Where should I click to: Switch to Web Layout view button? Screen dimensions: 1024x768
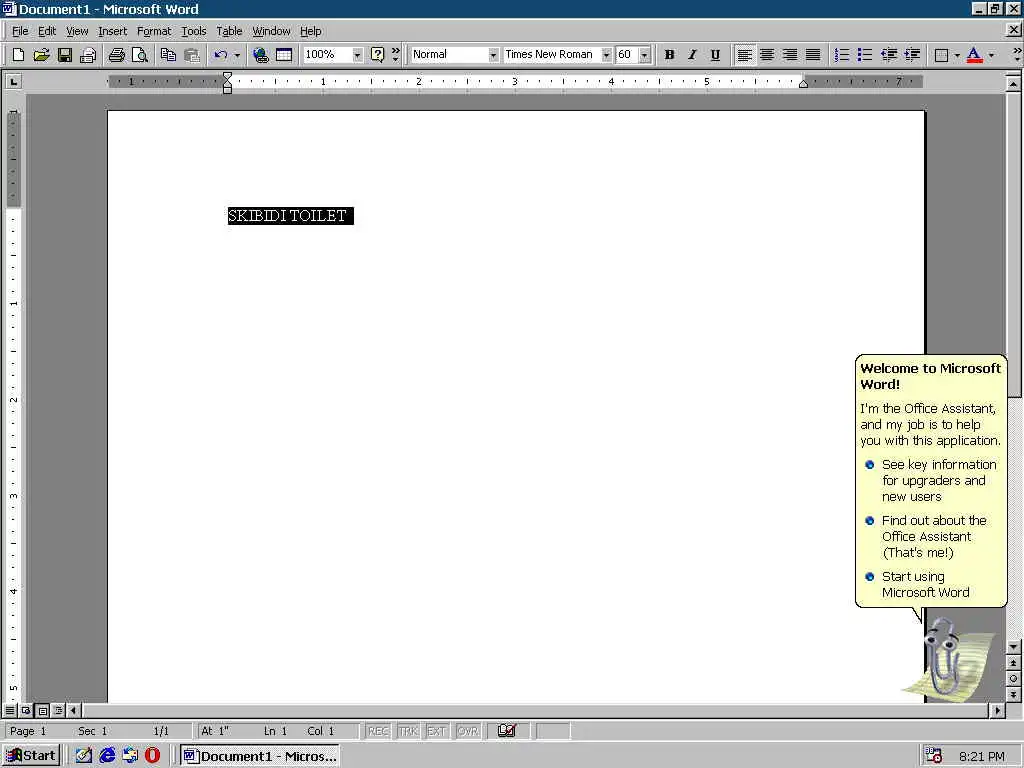point(26,710)
